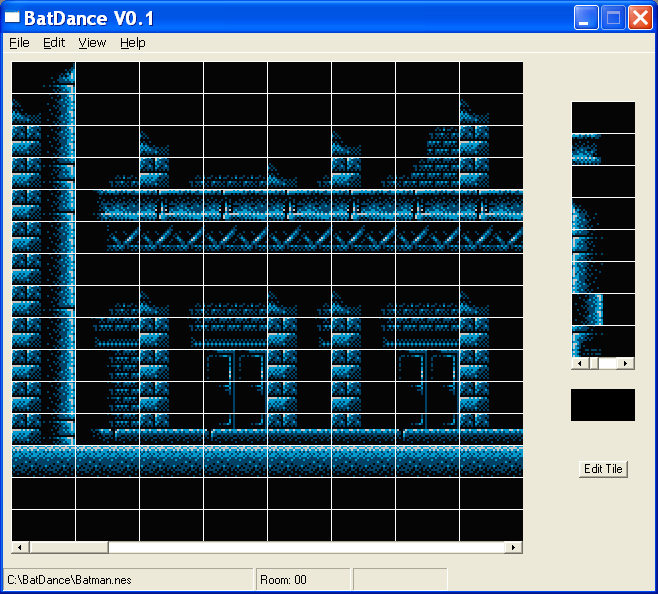This screenshot has width=658, height=594.
Task: Click the BatDance title bar application icon
Action: 13,17
